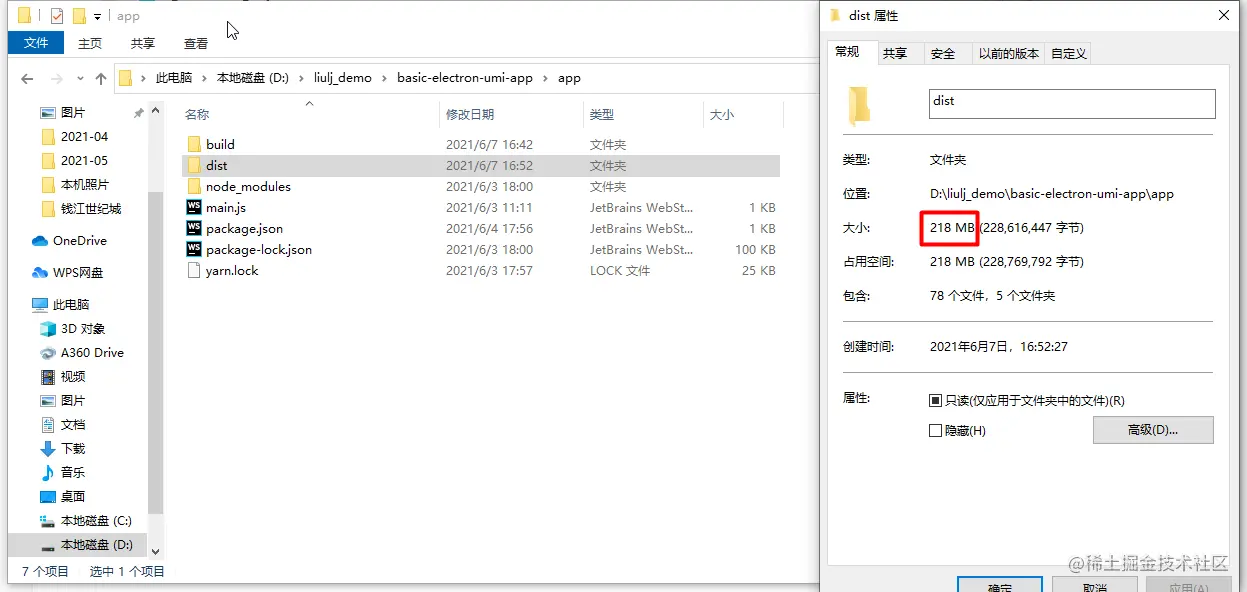Screen dimensions: 1247x592
Task: Open customize quick access toolbar dropdown
Action: pos(97,16)
